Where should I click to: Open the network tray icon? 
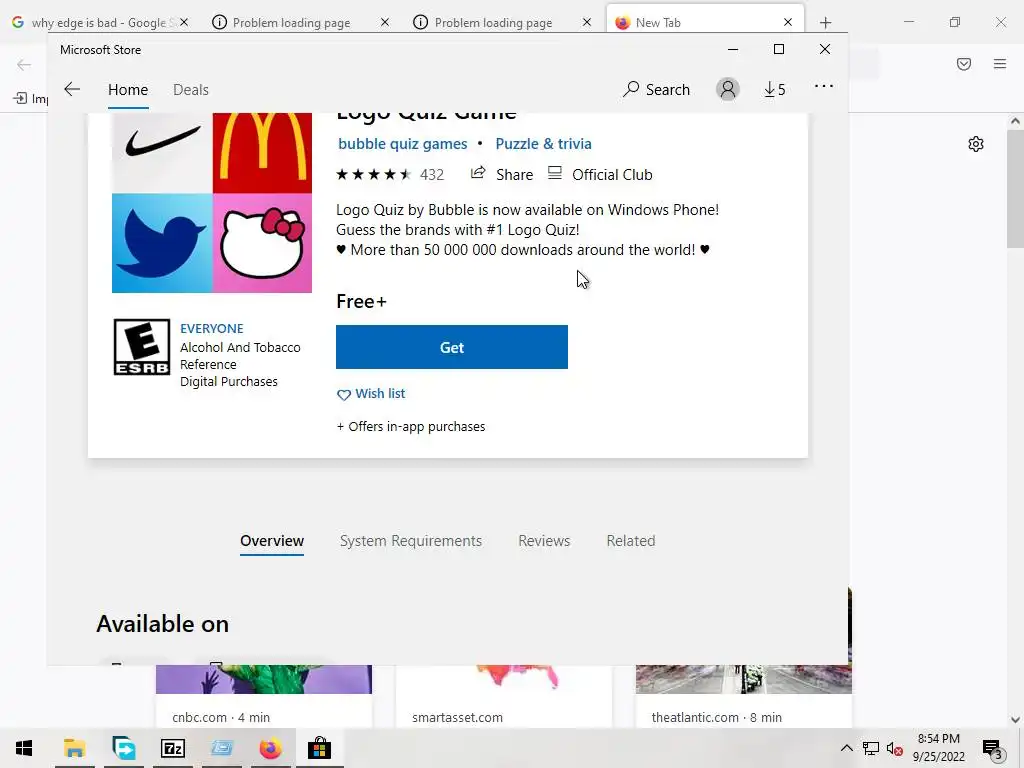[x=871, y=748]
